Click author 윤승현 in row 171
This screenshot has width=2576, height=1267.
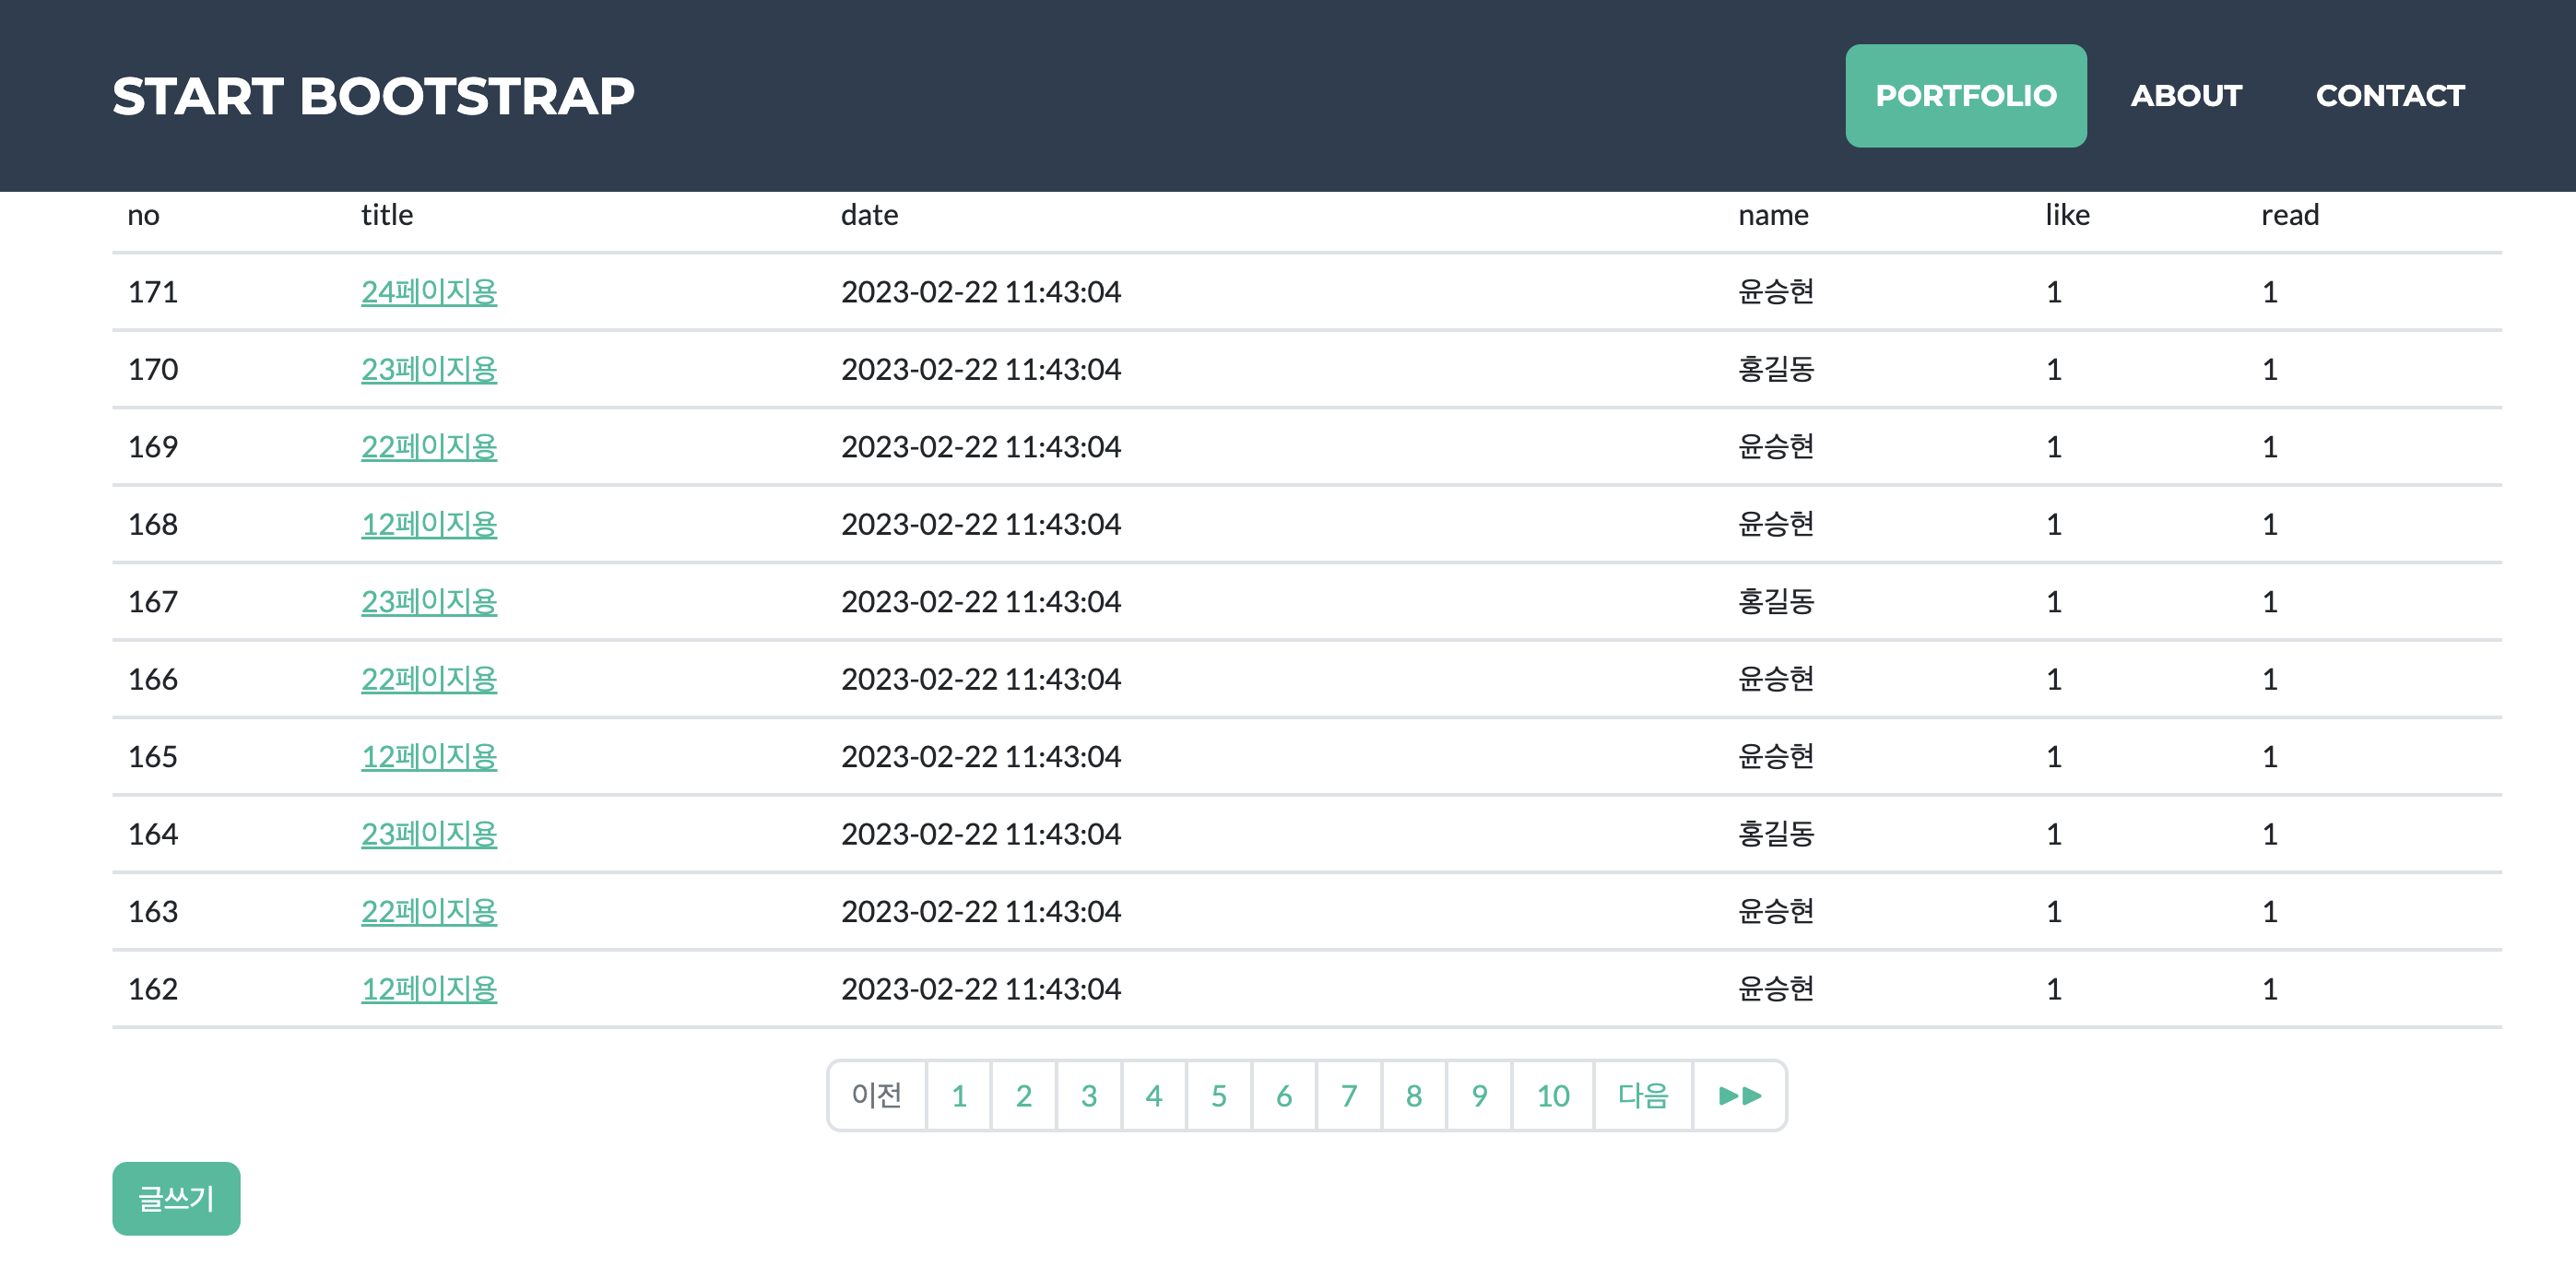click(x=1776, y=292)
